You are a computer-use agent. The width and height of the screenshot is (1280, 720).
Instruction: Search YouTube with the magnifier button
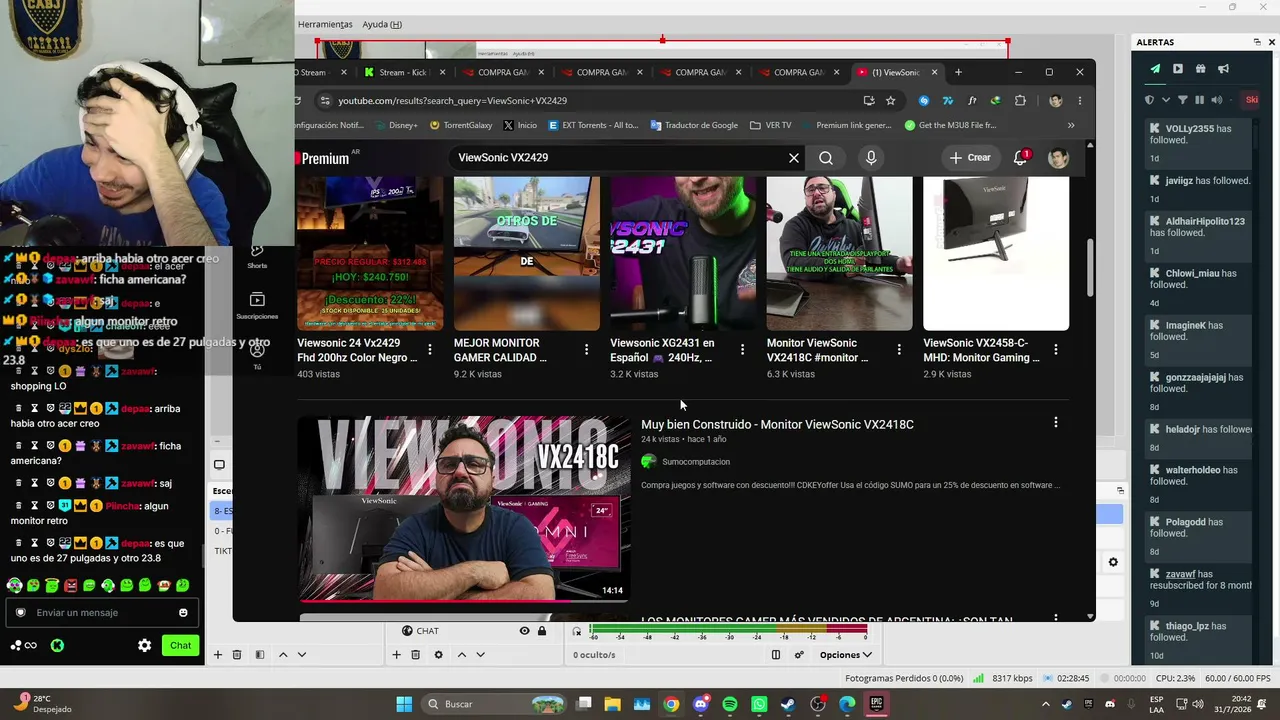[x=826, y=158]
